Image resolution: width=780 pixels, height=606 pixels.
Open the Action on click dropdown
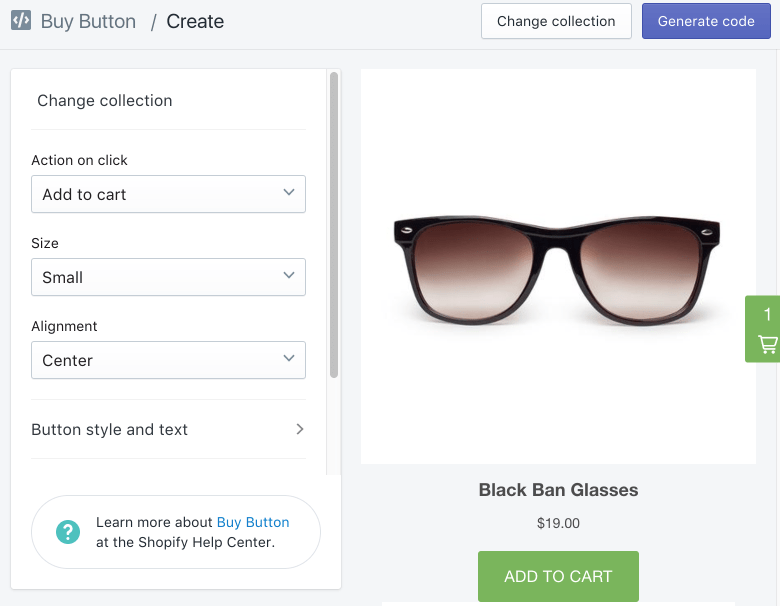(168, 194)
